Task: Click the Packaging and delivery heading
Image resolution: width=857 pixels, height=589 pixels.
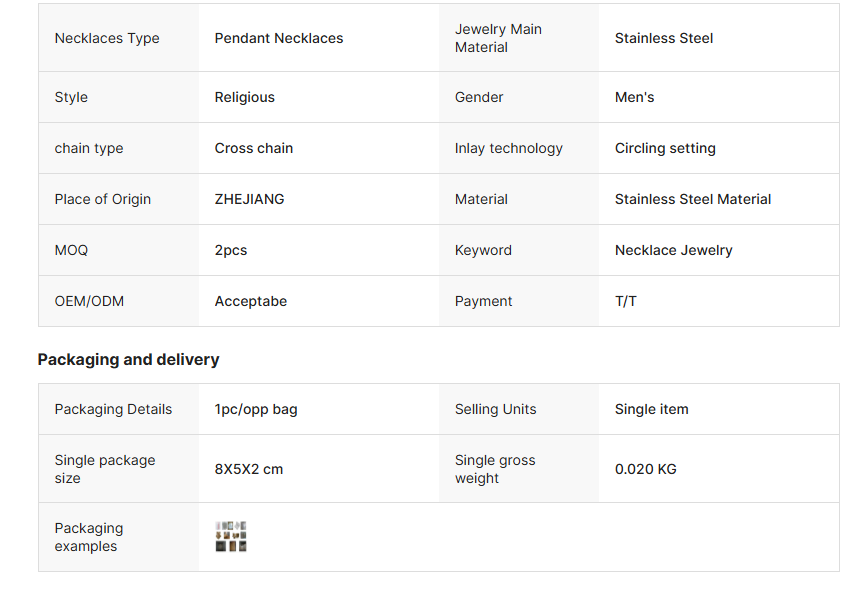Action: [128, 359]
